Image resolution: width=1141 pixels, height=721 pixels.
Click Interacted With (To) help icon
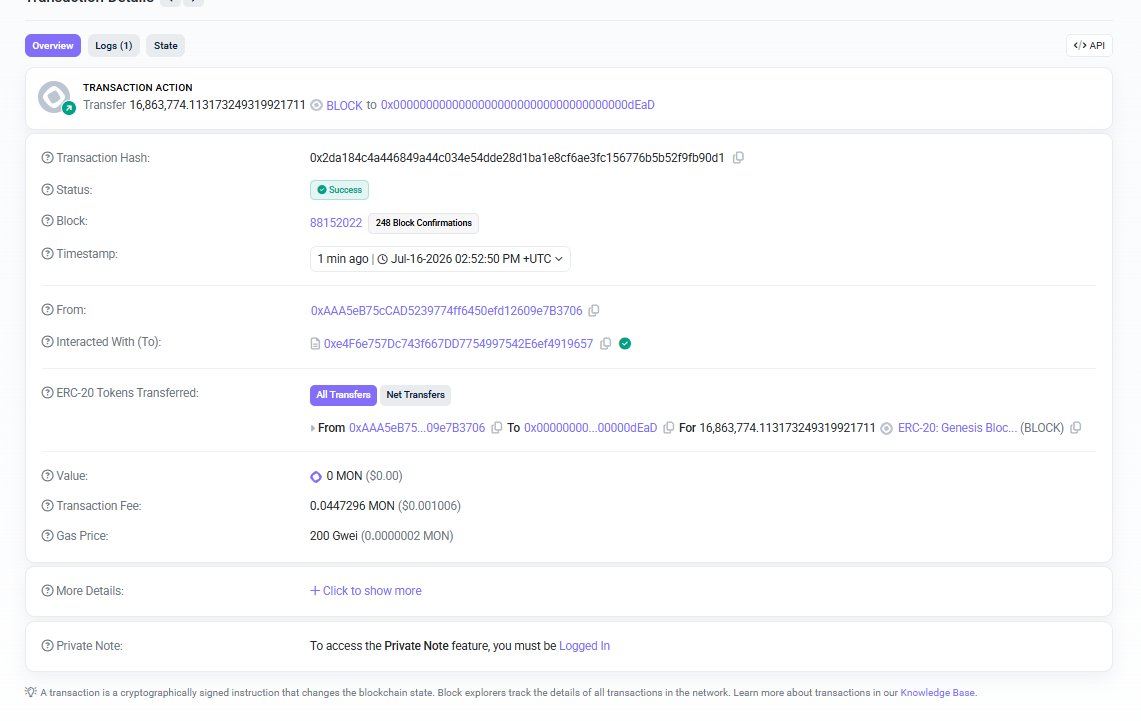(x=47, y=342)
